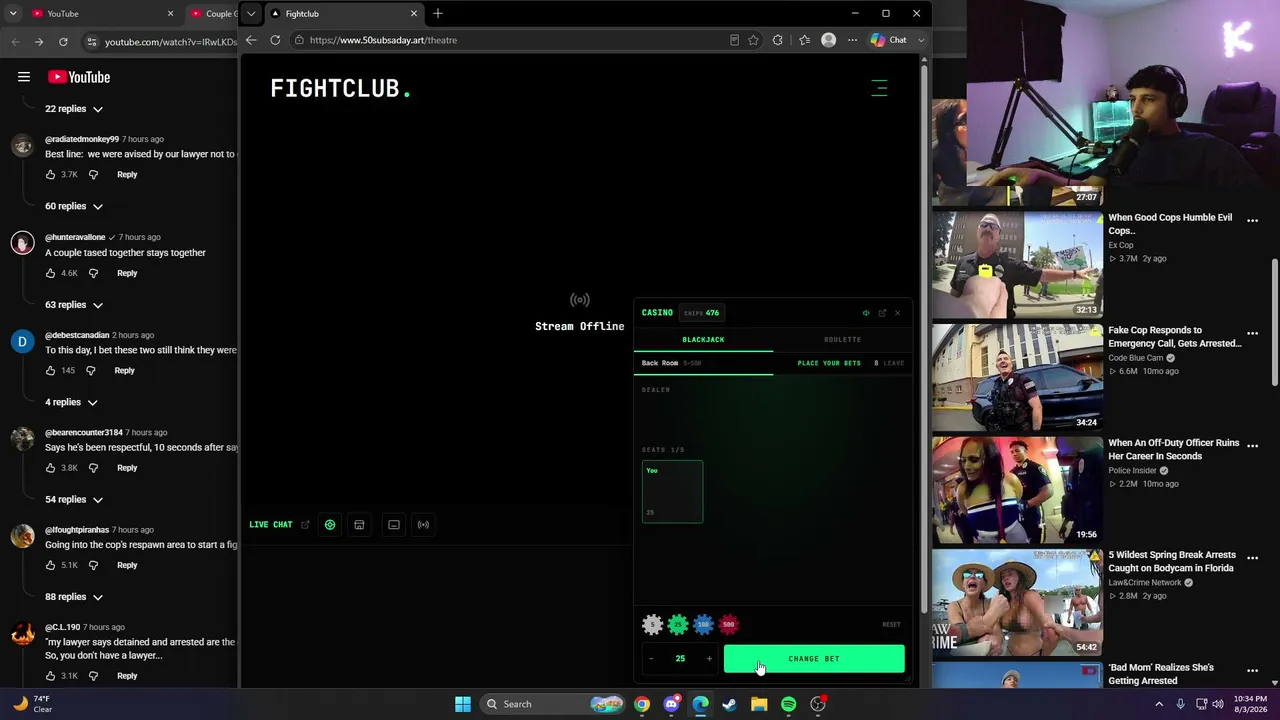Switch to the Blackjack tab

[703, 340]
